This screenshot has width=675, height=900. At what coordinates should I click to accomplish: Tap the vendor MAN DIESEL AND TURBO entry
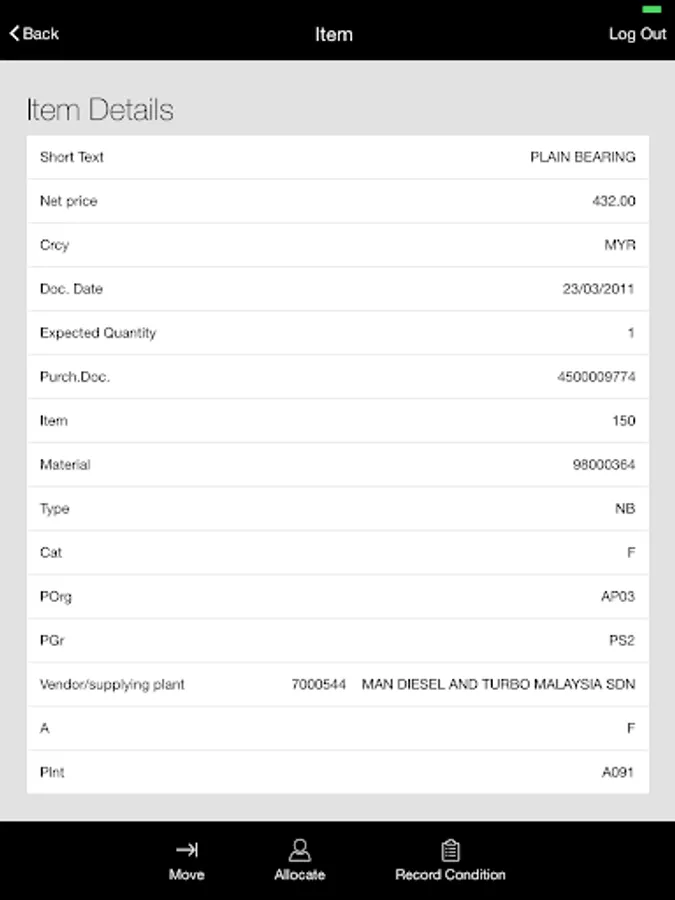tap(498, 685)
